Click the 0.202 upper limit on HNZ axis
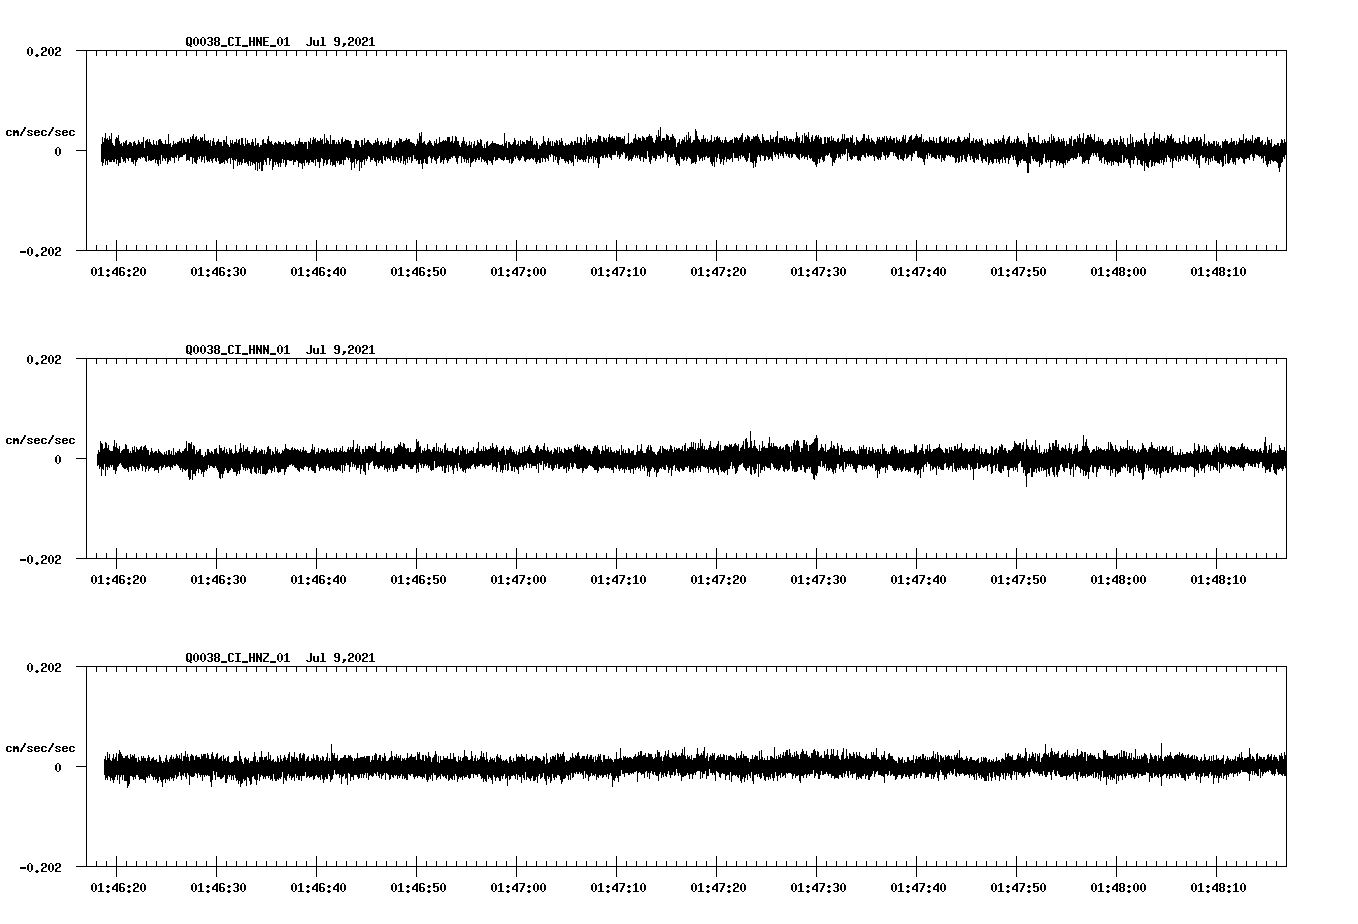The height and width of the screenshot is (924, 1358). pyautogui.click(x=43, y=667)
